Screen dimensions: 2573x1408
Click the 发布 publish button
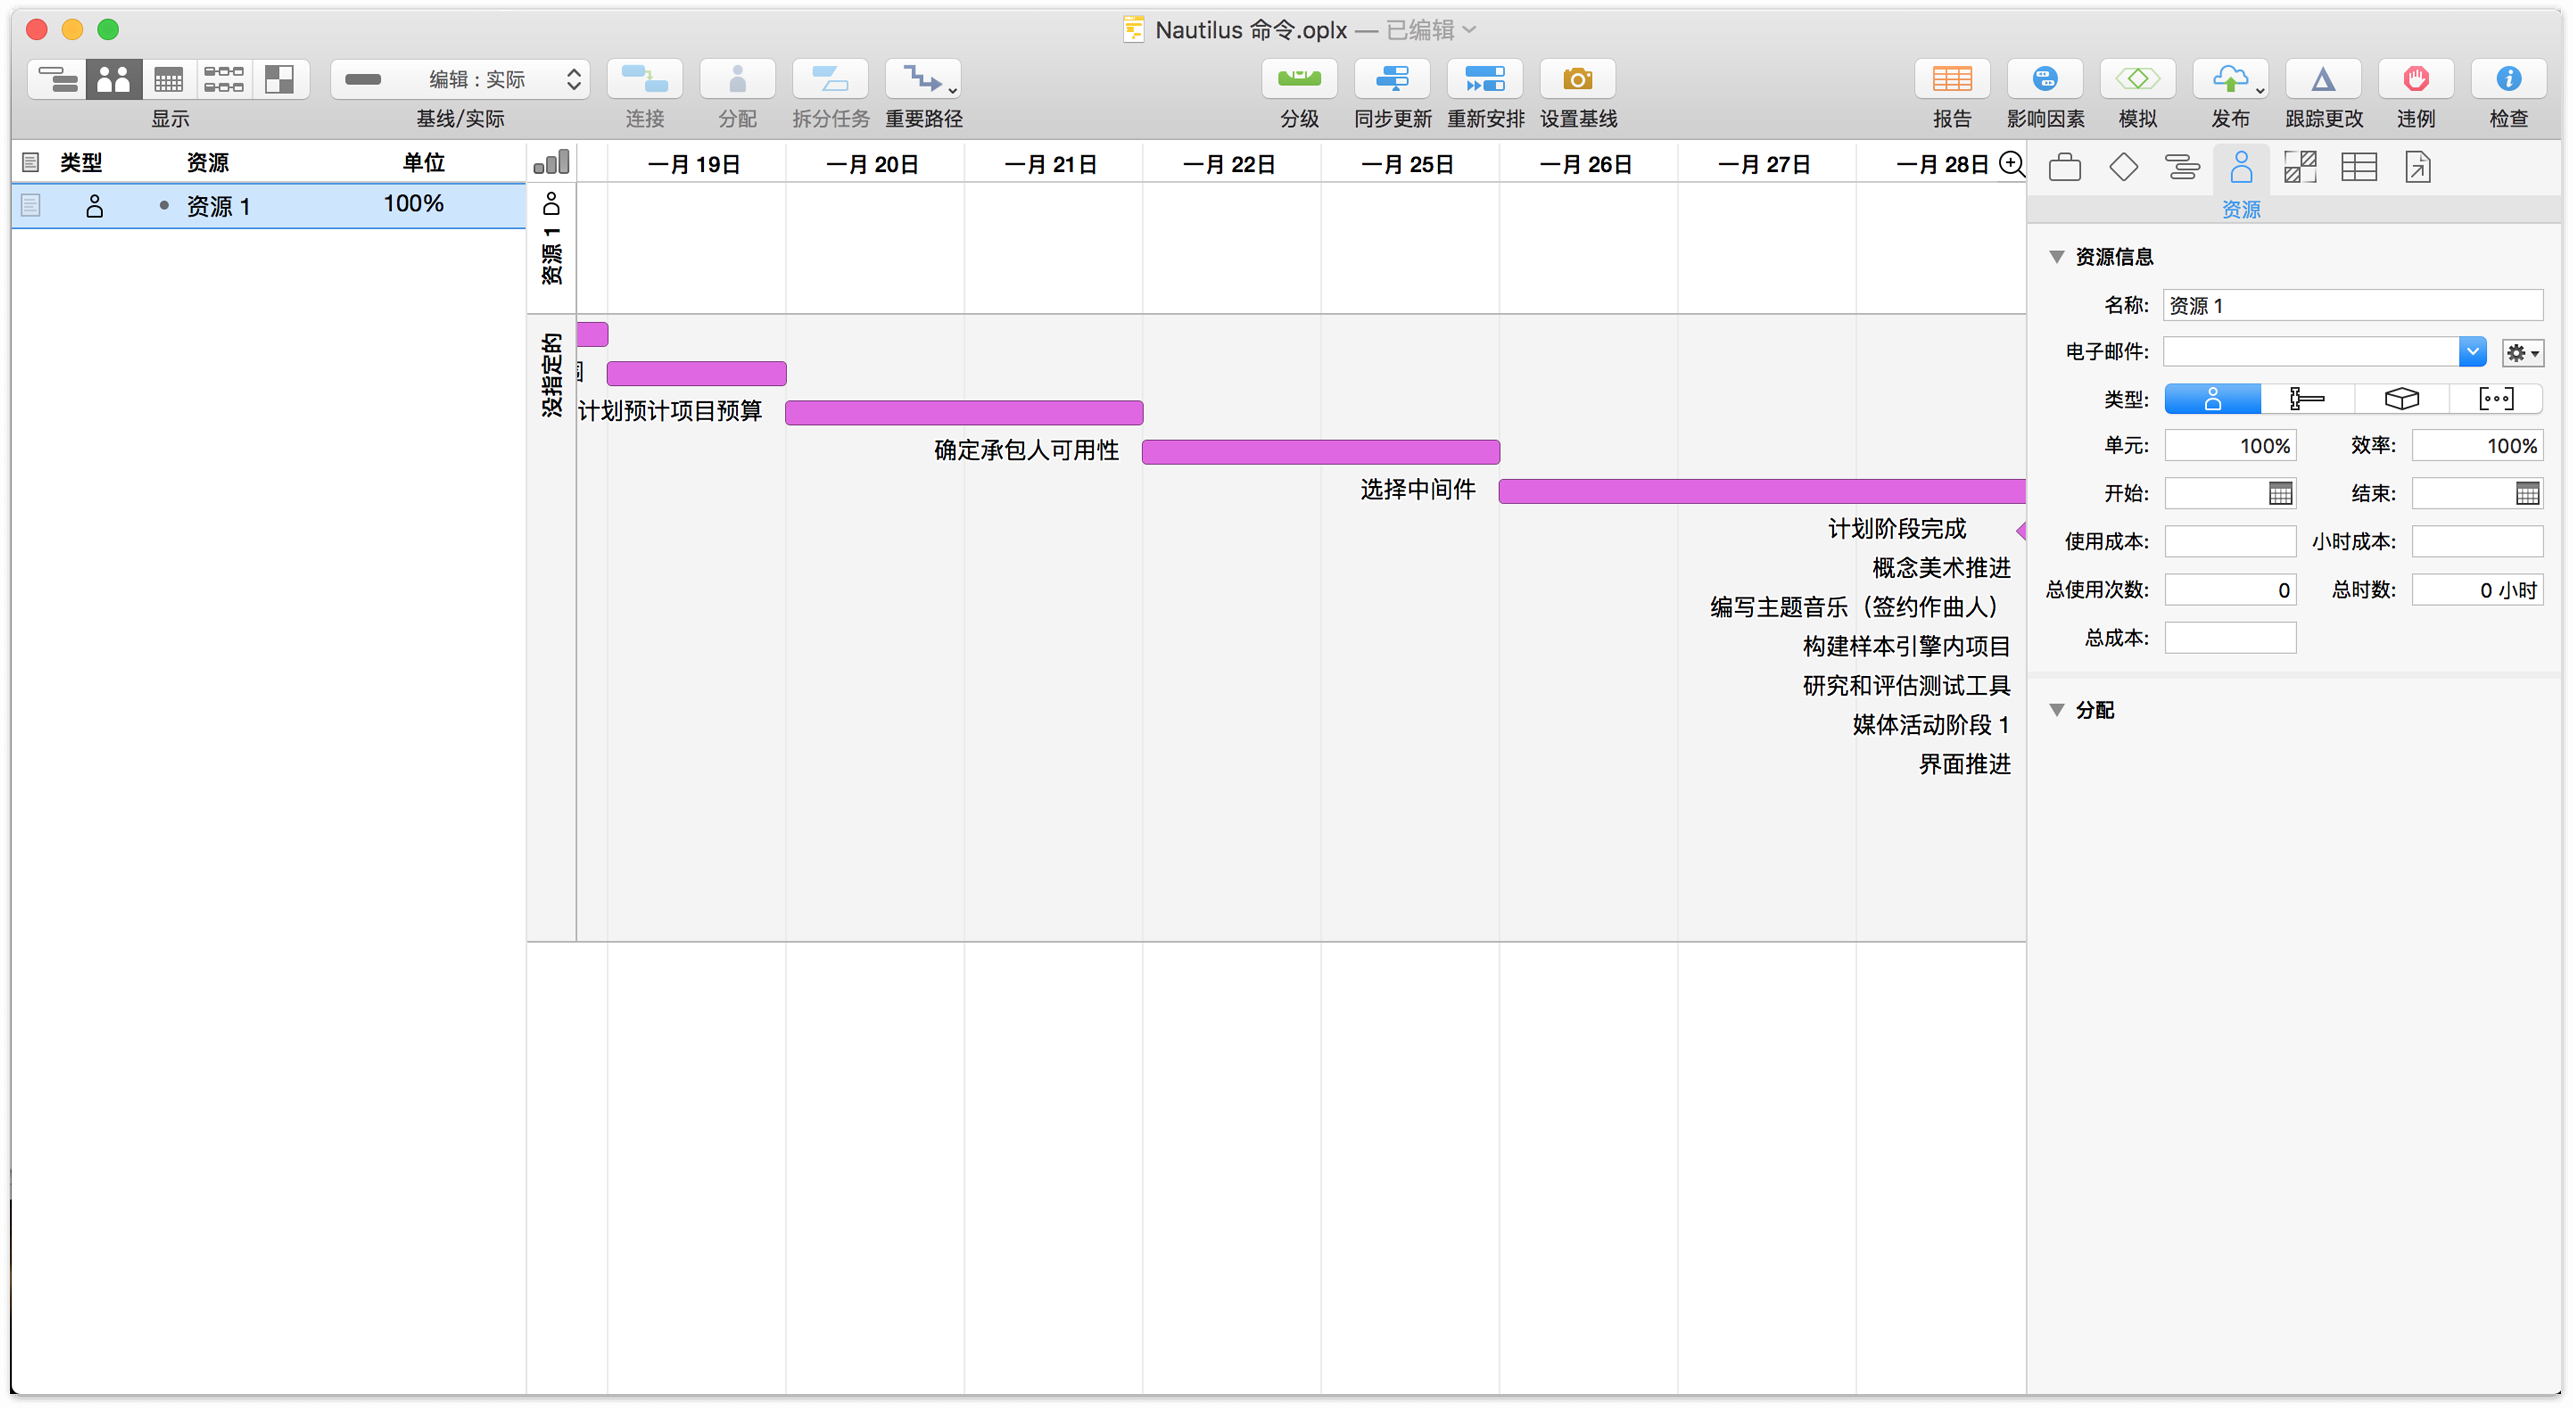pos(2229,80)
